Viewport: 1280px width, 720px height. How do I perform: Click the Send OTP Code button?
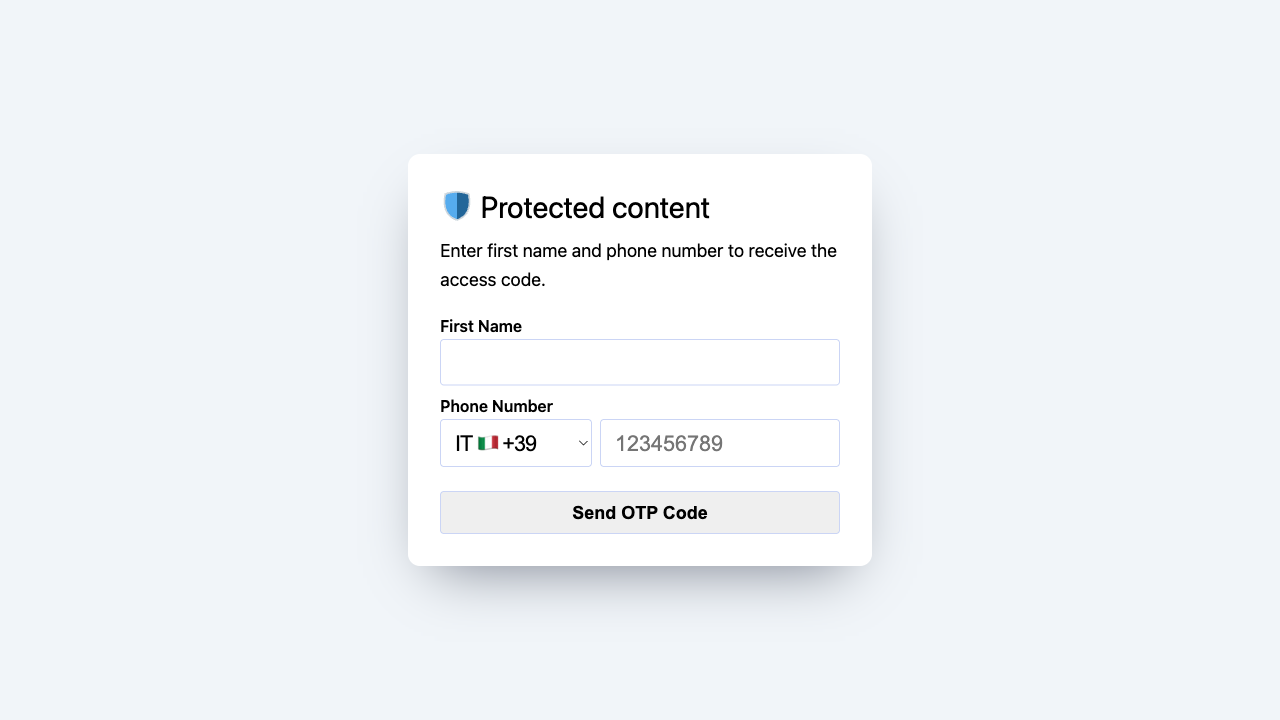point(639,512)
